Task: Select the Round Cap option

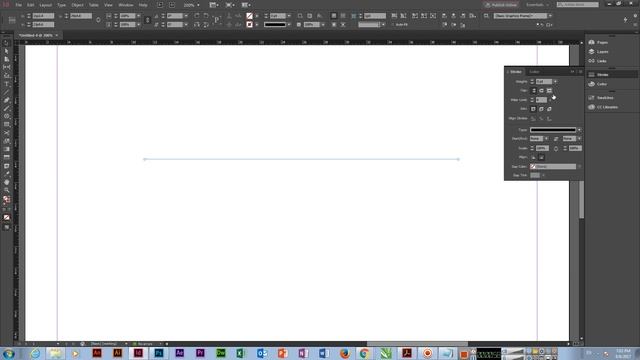Action: pyautogui.click(x=541, y=91)
